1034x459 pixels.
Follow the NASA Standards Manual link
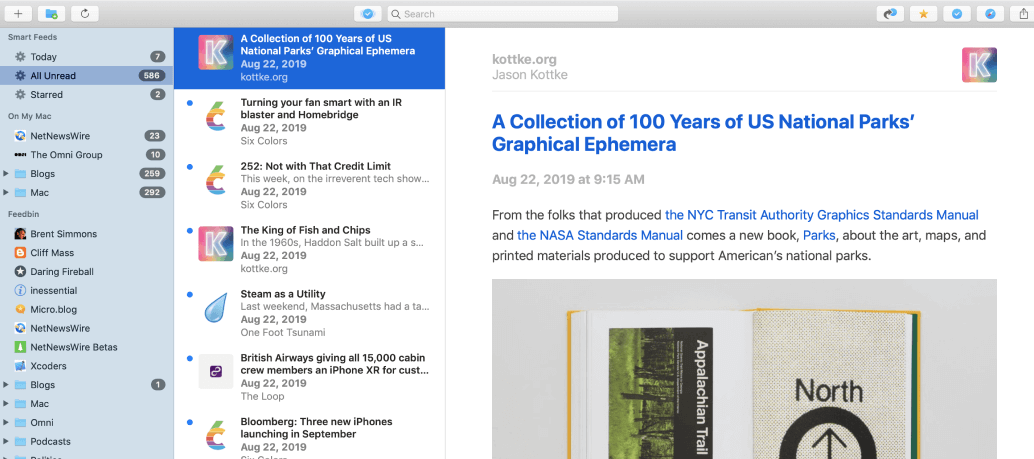pyautogui.click(x=599, y=235)
